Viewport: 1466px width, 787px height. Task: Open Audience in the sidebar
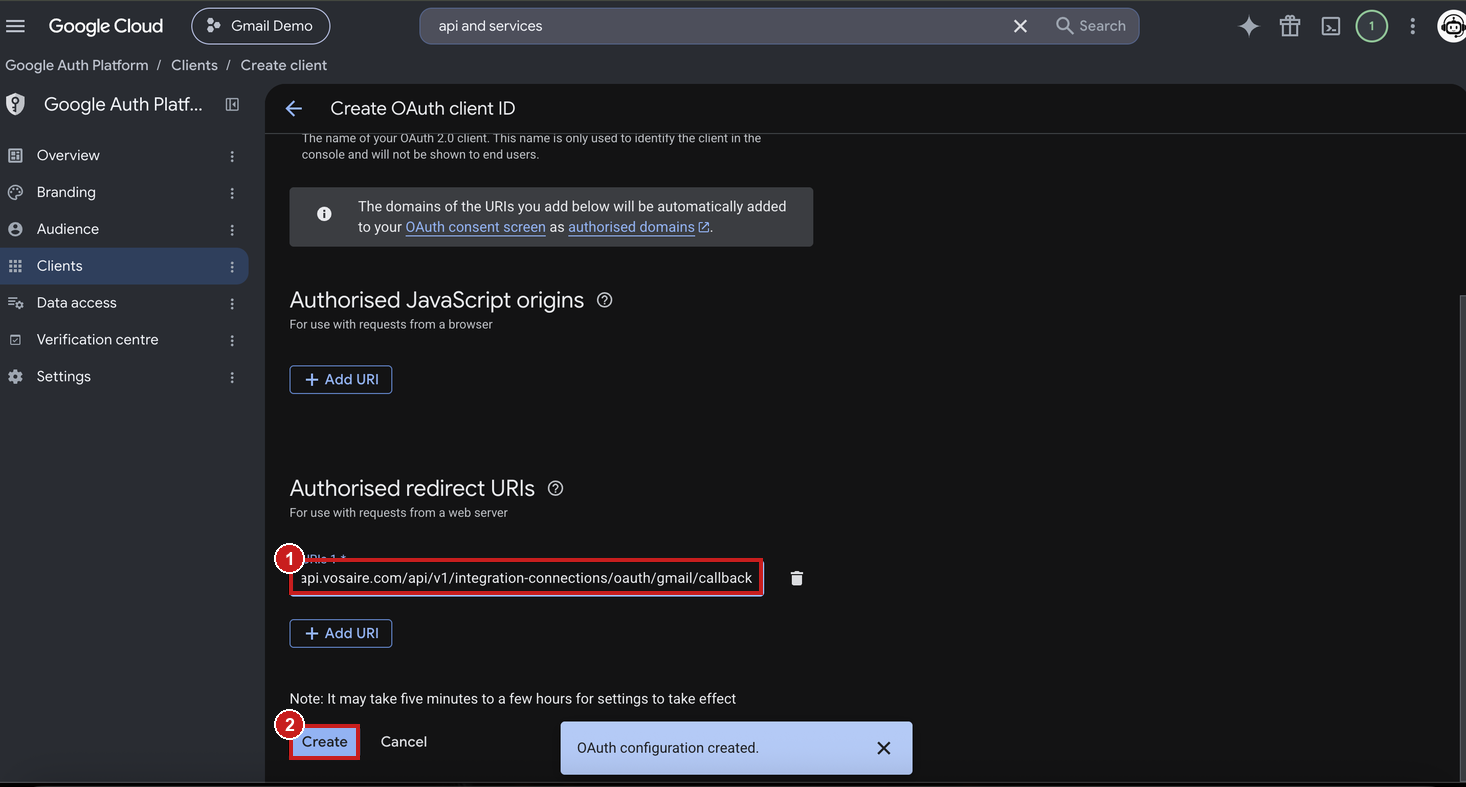pos(124,229)
